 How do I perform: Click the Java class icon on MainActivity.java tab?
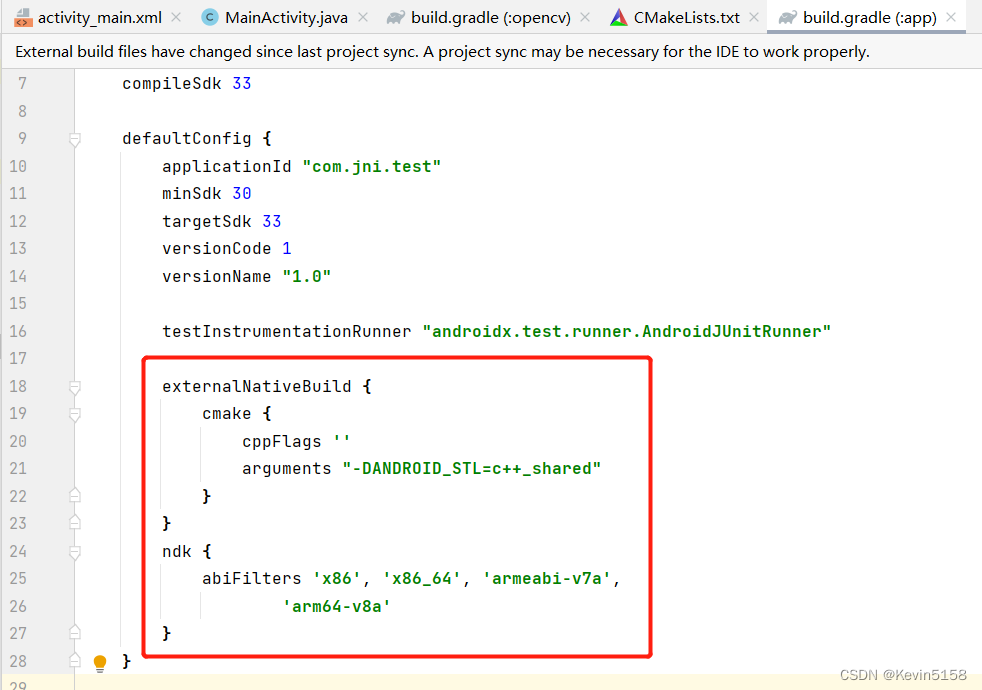coord(208,17)
